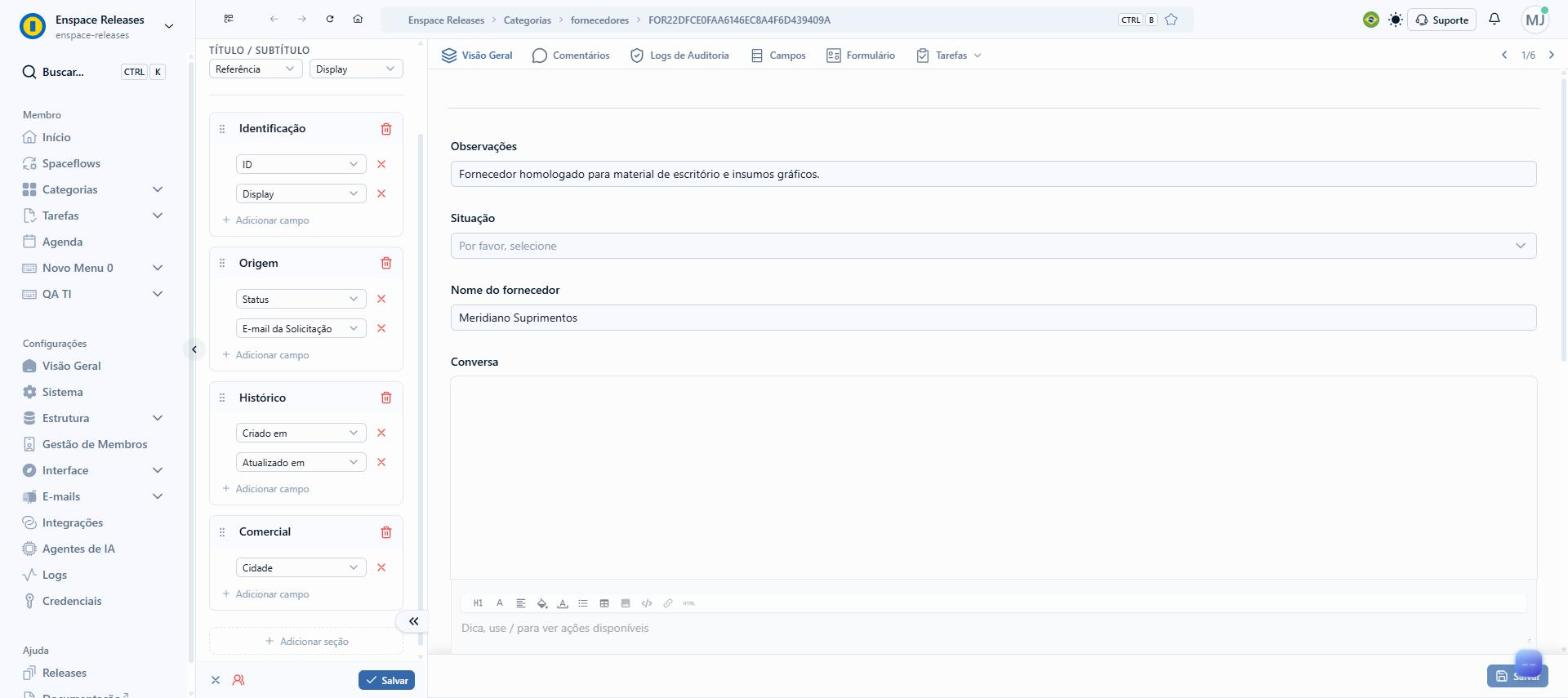Add a field to the Comercial section

[x=266, y=594]
